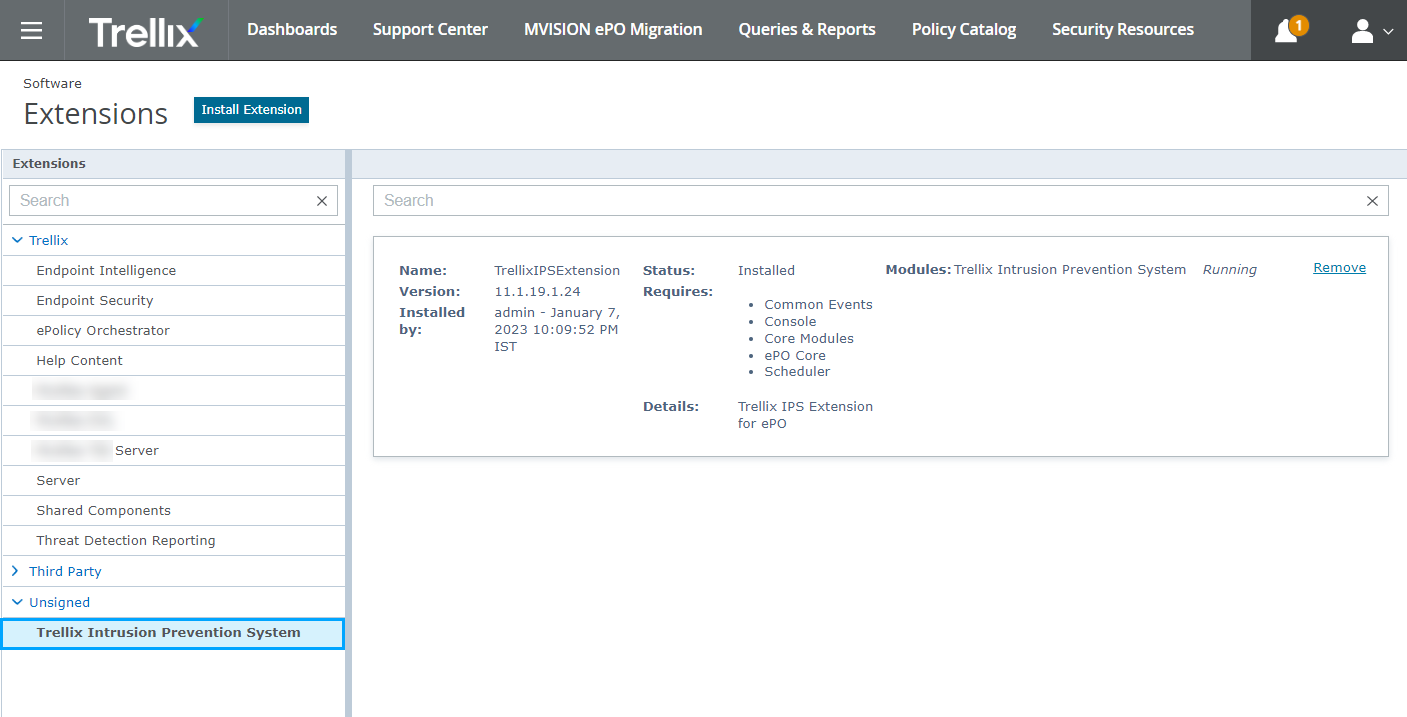Click the TrellixIPSExtension name value
The height and width of the screenshot is (717, 1407).
pyautogui.click(x=557, y=271)
